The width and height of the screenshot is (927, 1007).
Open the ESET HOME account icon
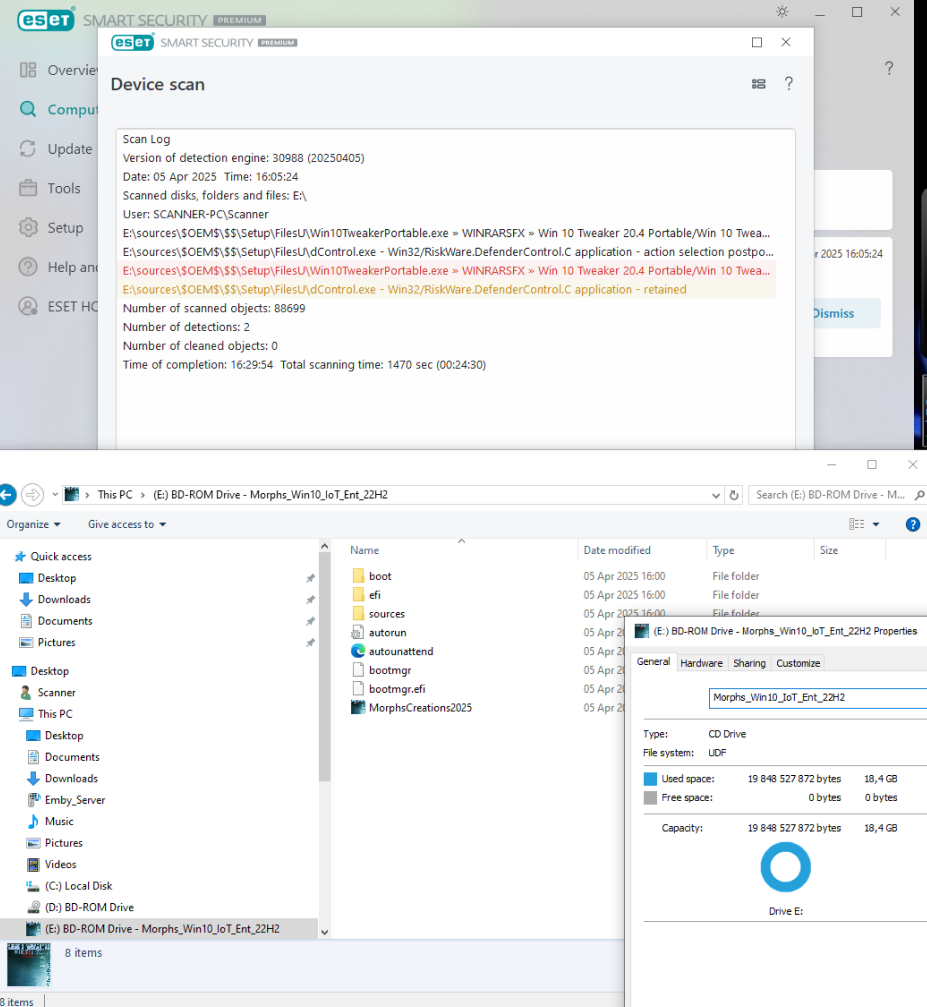pyautogui.click(x=28, y=306)
